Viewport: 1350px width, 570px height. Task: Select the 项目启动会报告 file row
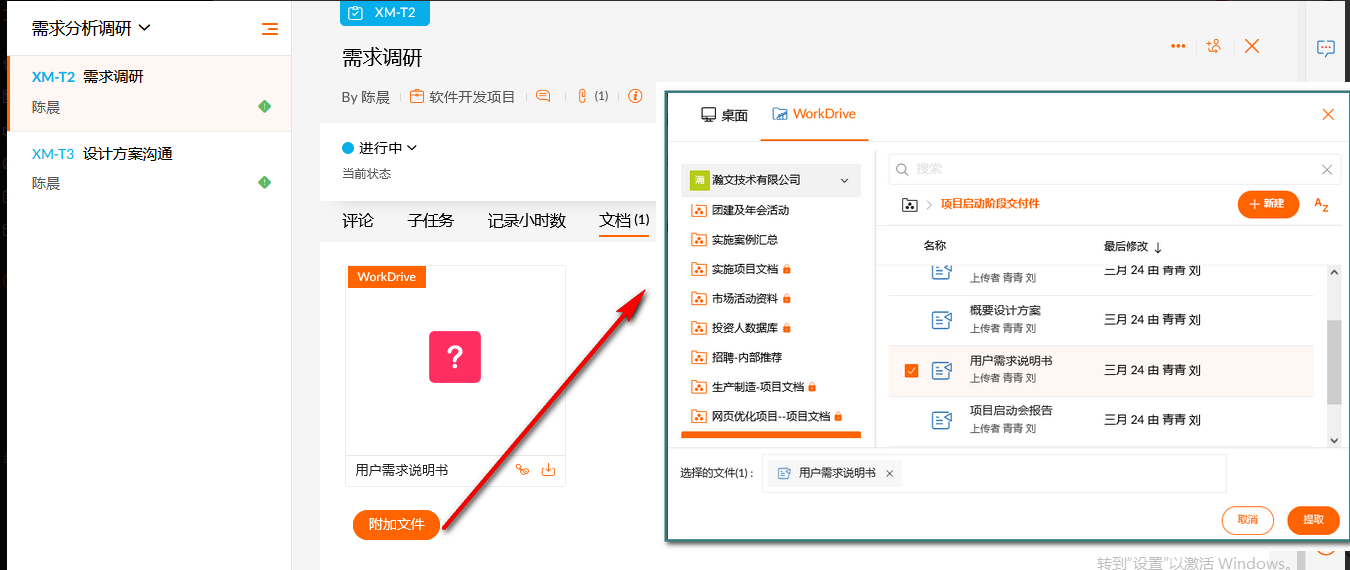click(x=1101, y=420)
